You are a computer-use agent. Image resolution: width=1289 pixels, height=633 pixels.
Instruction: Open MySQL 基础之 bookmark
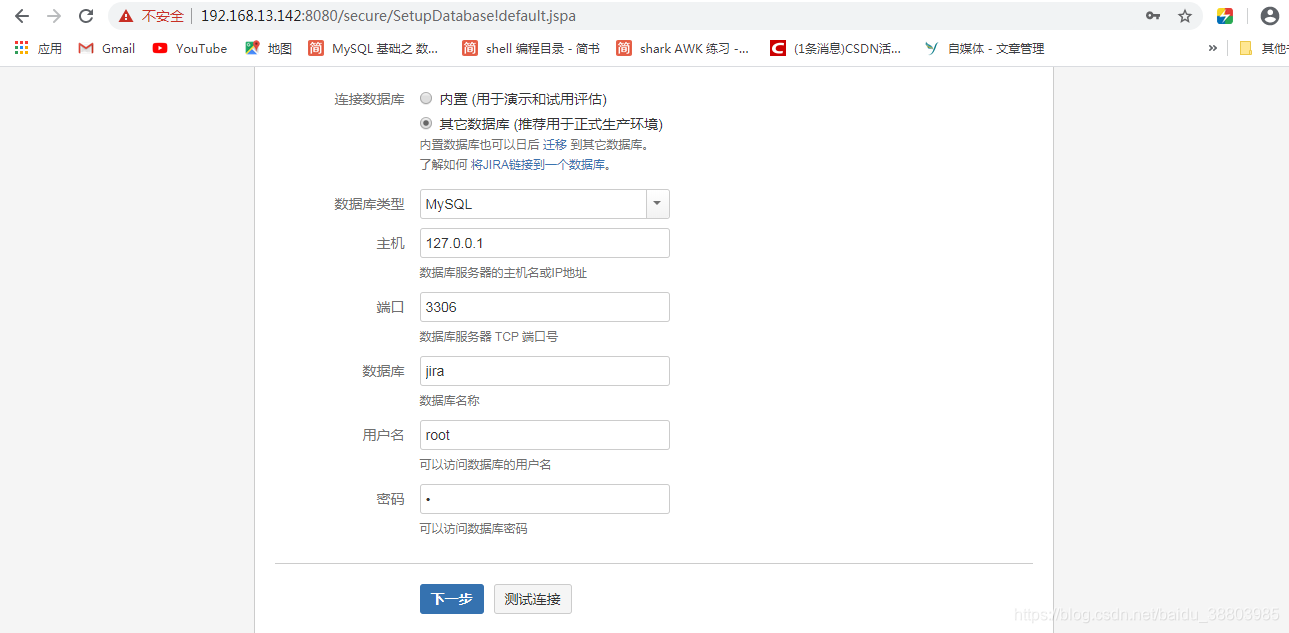pos(374,48)
